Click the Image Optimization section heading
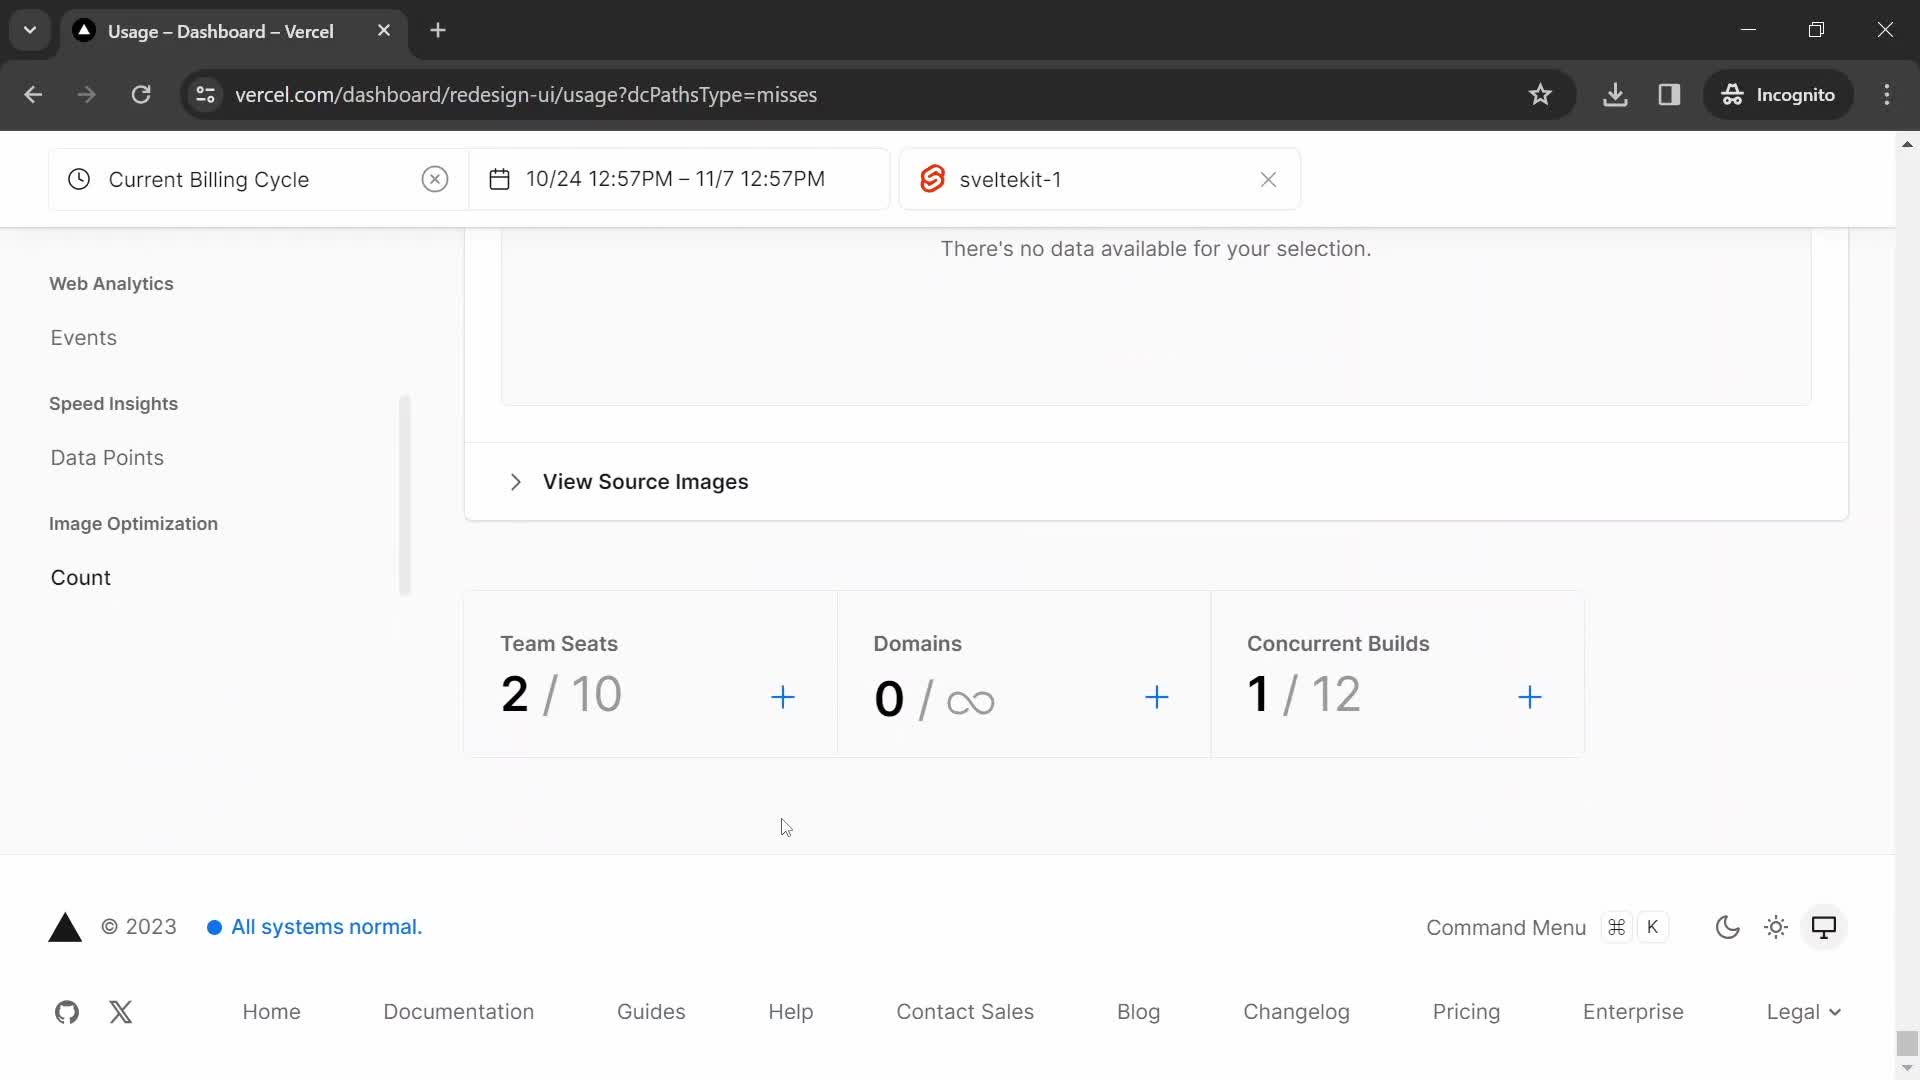This screenshot has width=1920, height=1080. 133,524
